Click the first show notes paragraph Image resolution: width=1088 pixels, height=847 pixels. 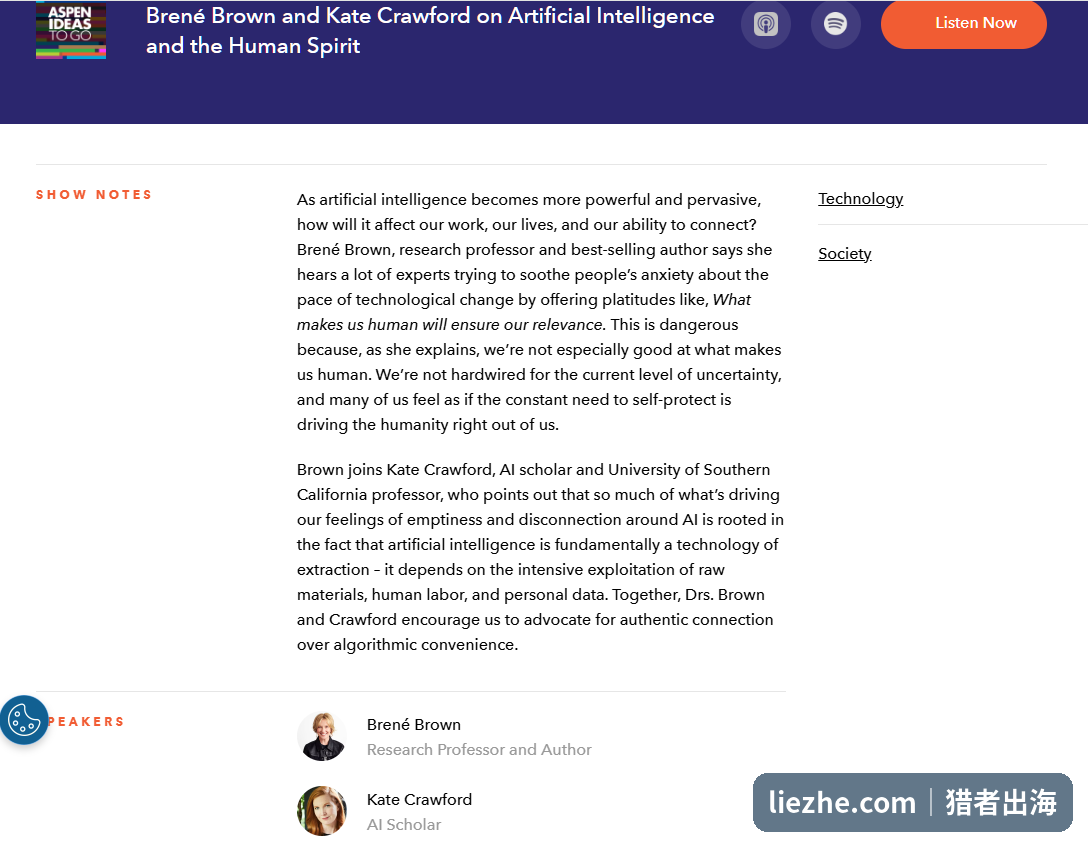pyautogui.click(x=540, y=312)
